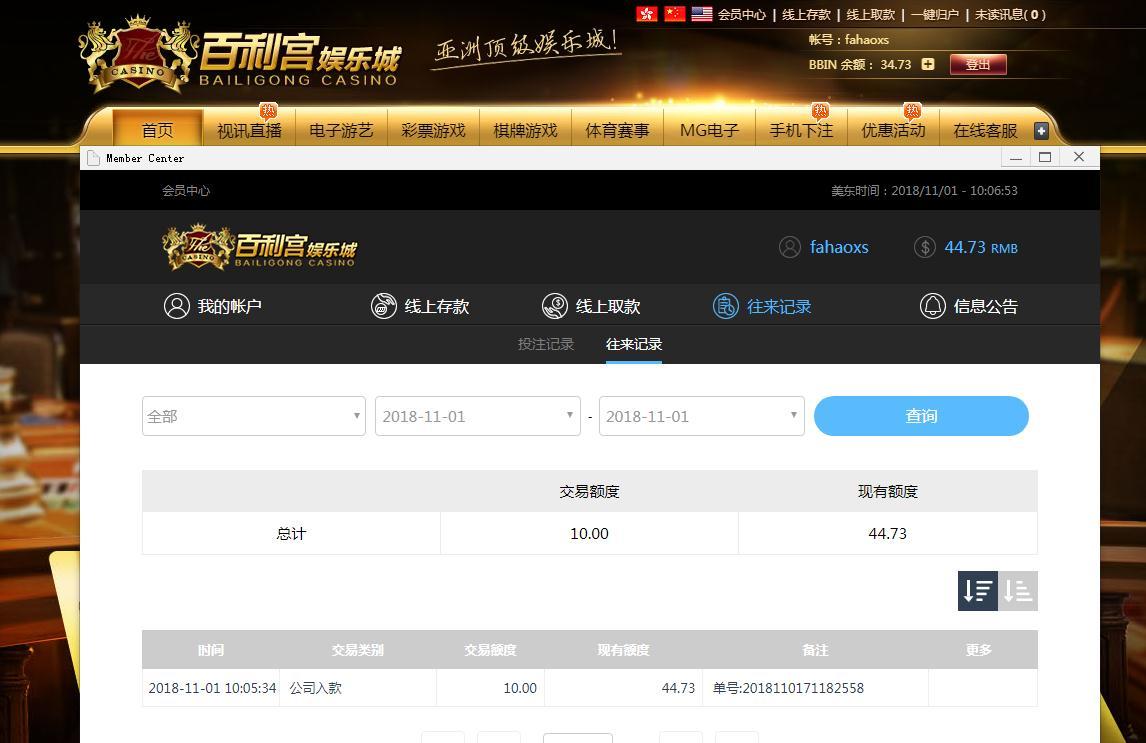Click the profile icon beside fahaoxs

pyautogui.click(x=789, y=247)
